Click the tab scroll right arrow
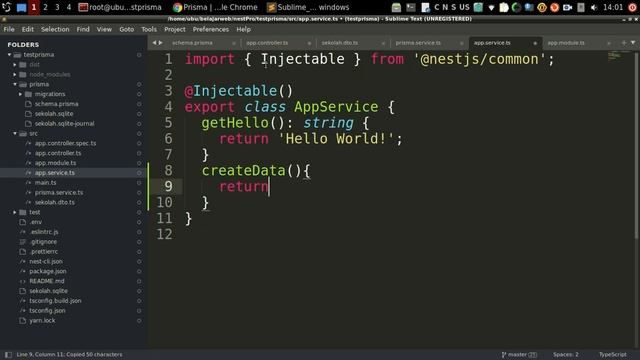 coord(160,43)
